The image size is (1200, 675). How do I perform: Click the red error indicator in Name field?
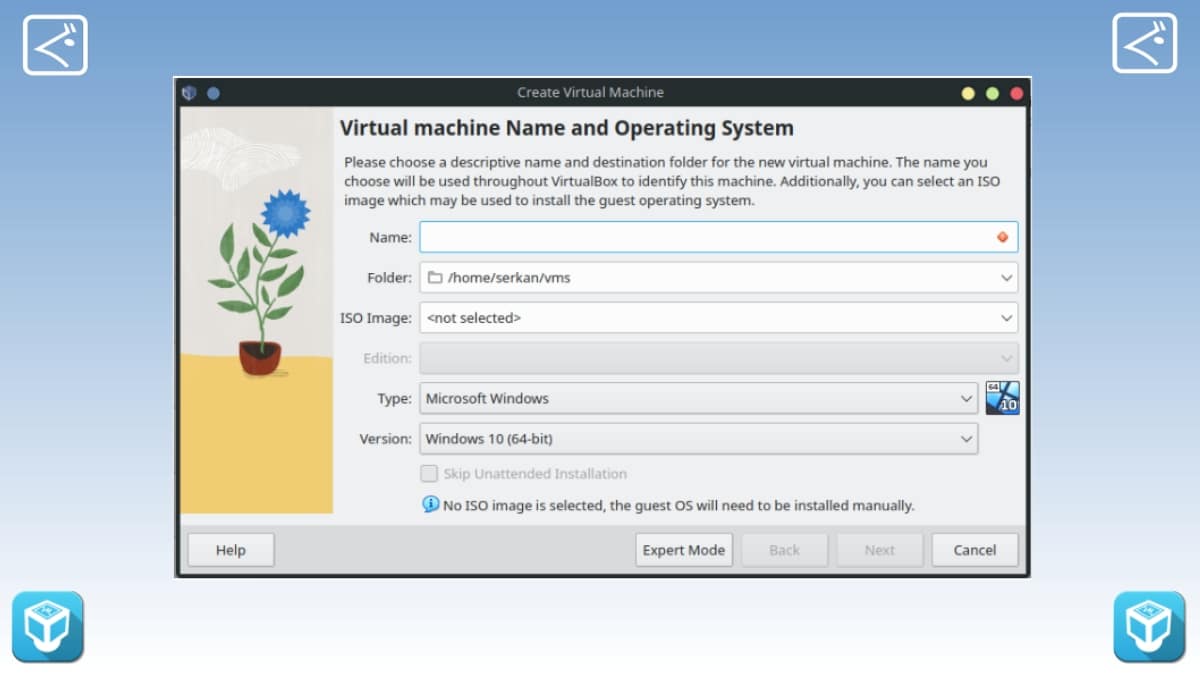click(1002, 237)
